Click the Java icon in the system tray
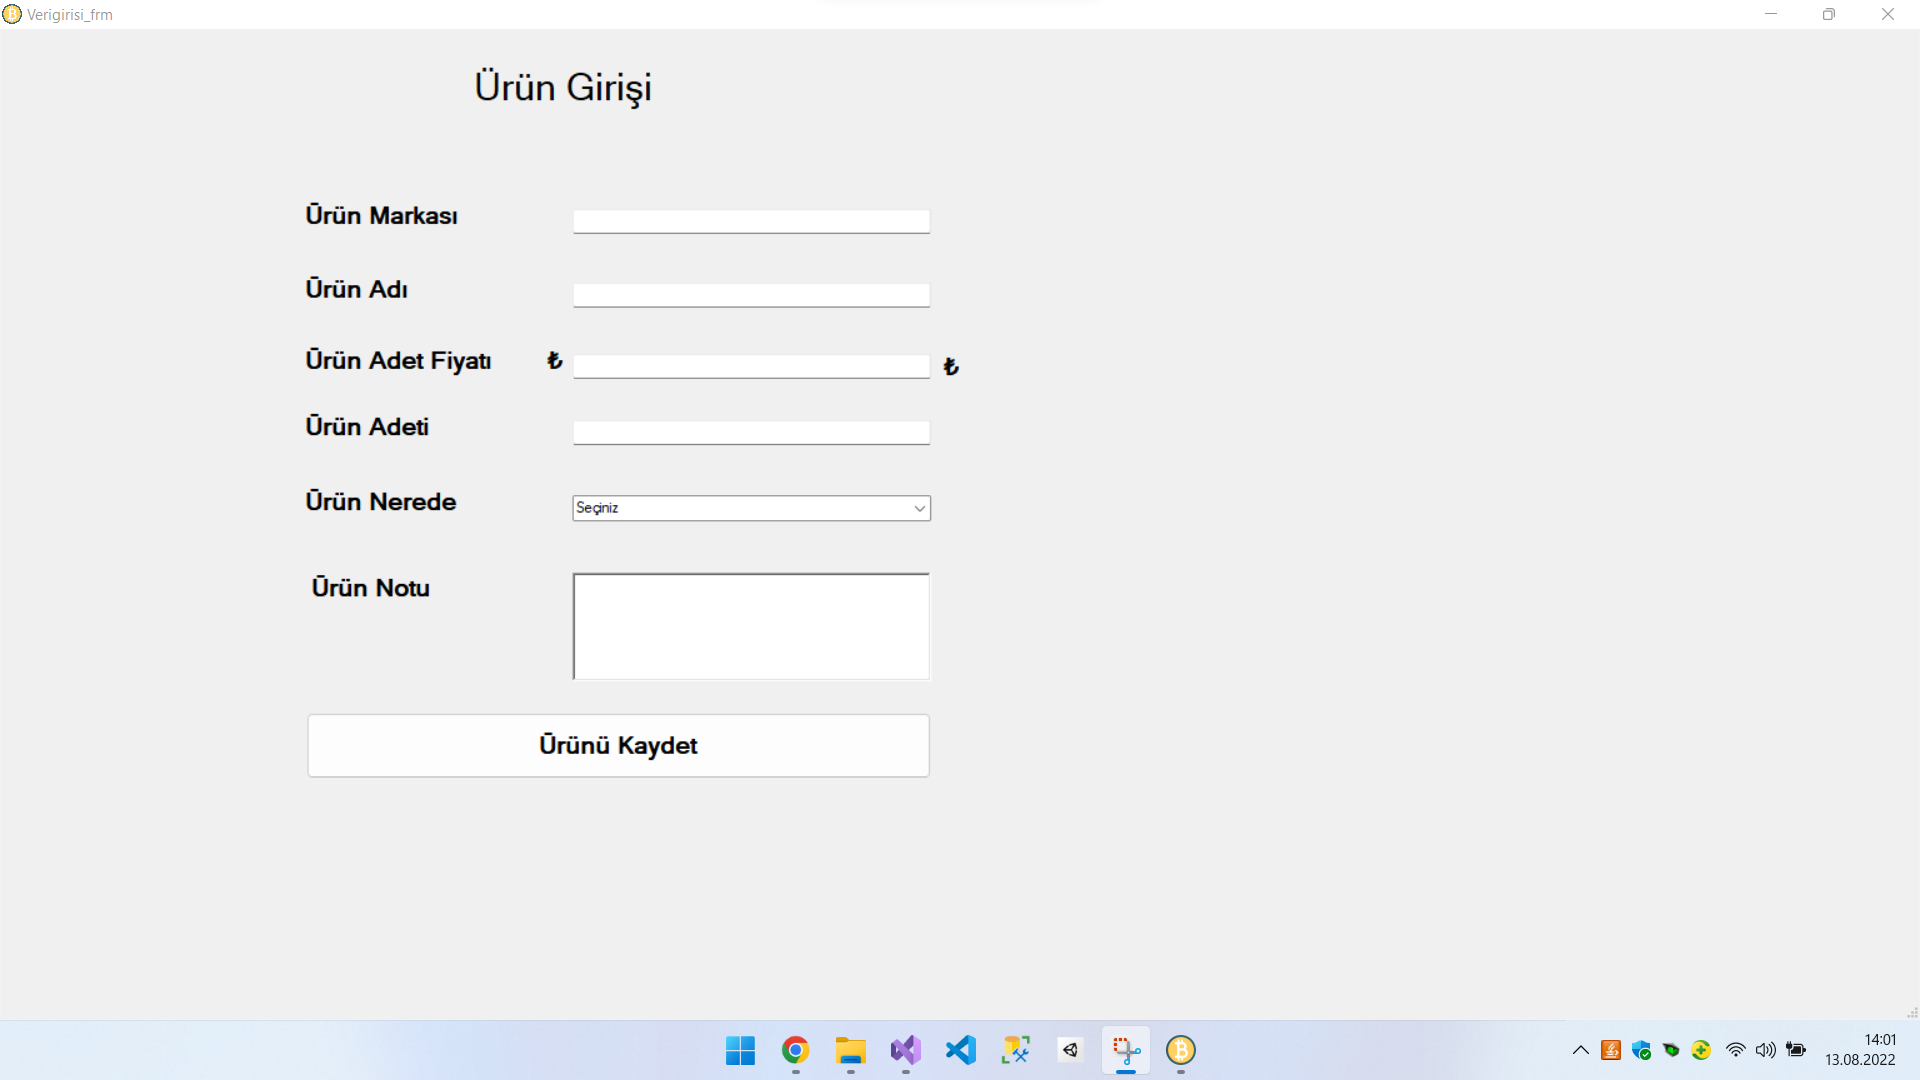1920x1080 pixels. pyautogui.click(x=1611, y=1051)
